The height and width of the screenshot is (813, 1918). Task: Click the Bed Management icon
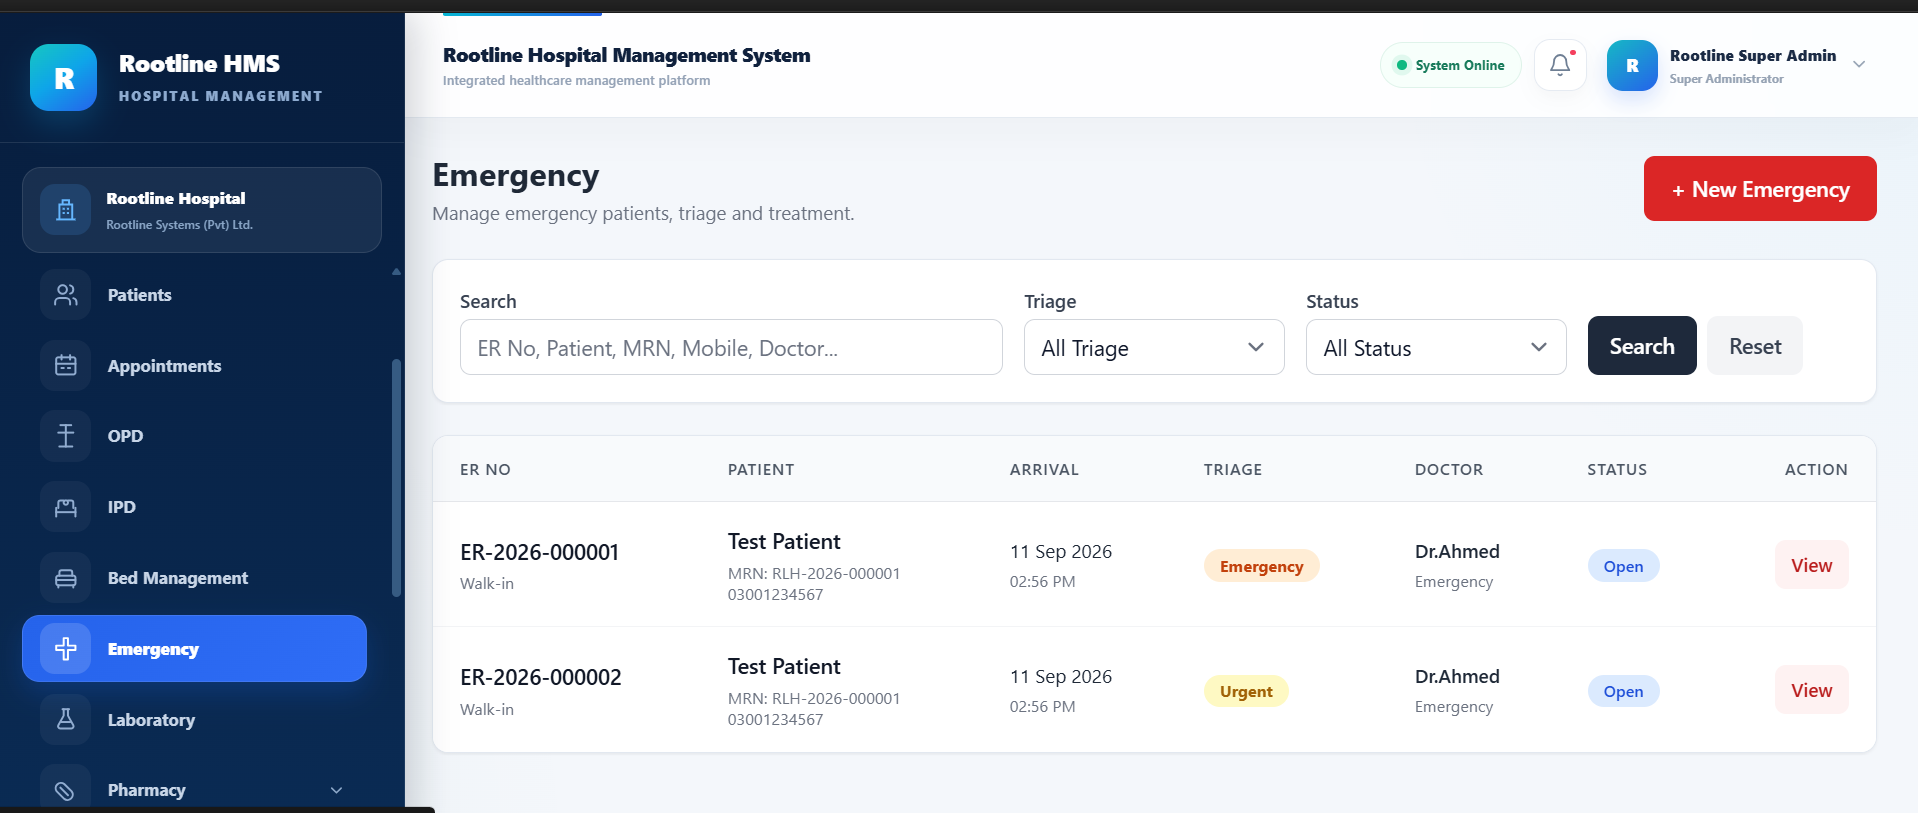point(66,578)
